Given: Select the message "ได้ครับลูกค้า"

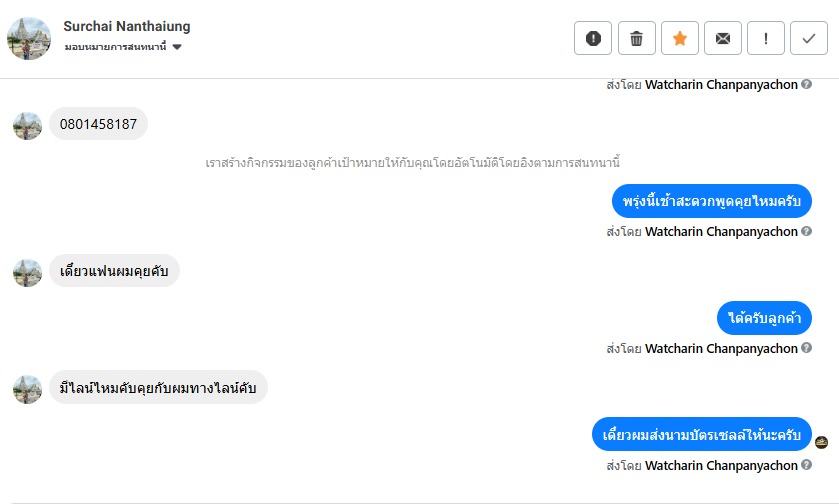Looking at the screenshot, I should (764, 318).
